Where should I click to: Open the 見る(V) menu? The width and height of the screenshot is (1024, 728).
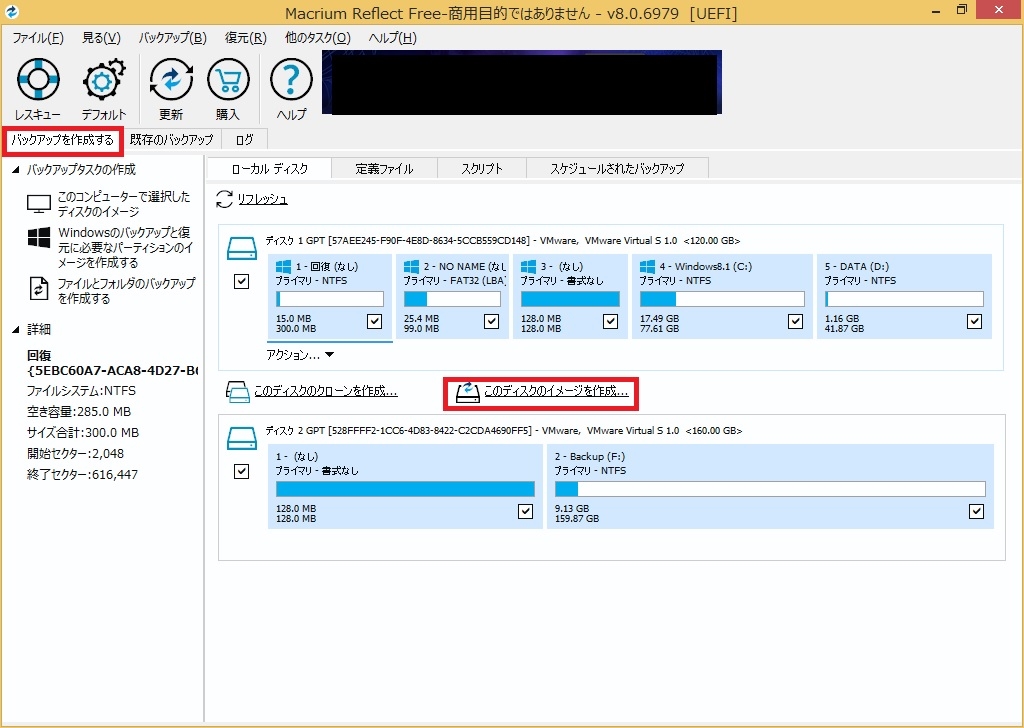pyautogui.click(x=101, y=38)
